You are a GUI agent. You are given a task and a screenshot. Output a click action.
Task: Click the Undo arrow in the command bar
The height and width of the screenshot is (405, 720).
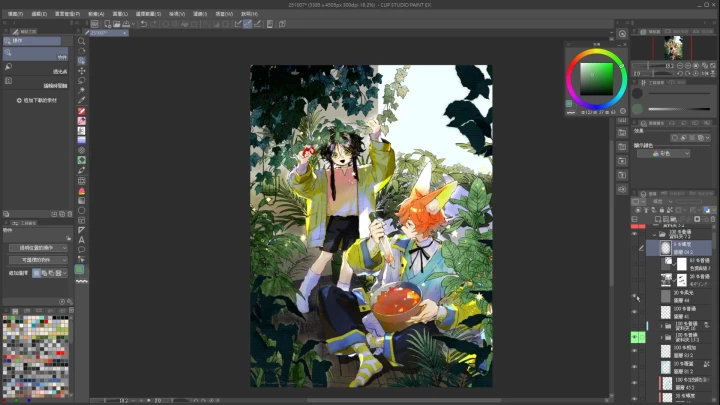coord(141,23)
